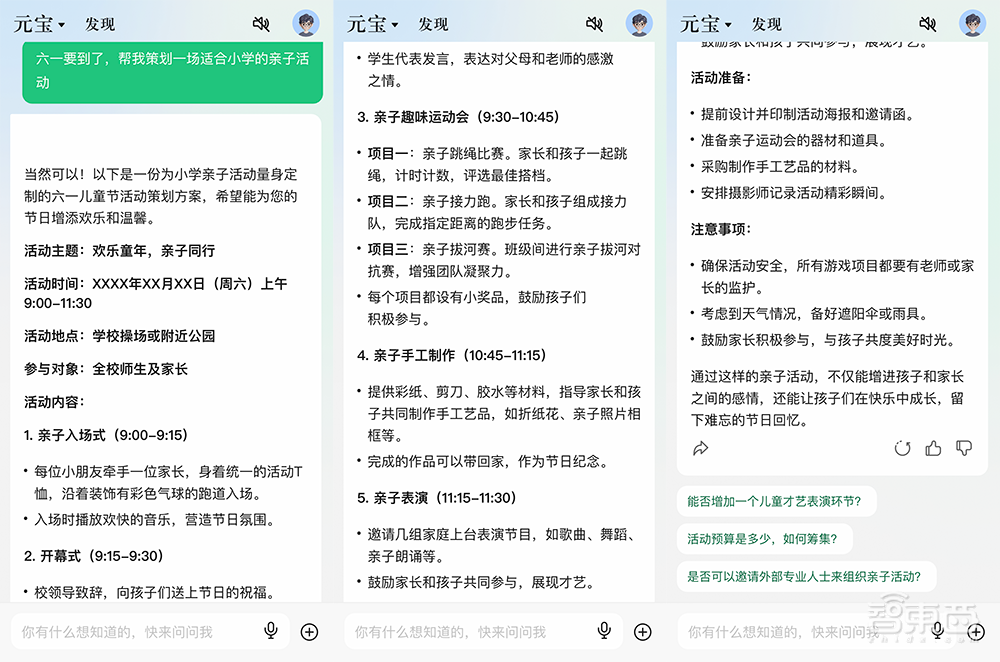This screenshot has width=1000, height=662.
Task: Select the 活动预算 suggested follow-up question
Action: pyautogui.click(x=763, y=538)
